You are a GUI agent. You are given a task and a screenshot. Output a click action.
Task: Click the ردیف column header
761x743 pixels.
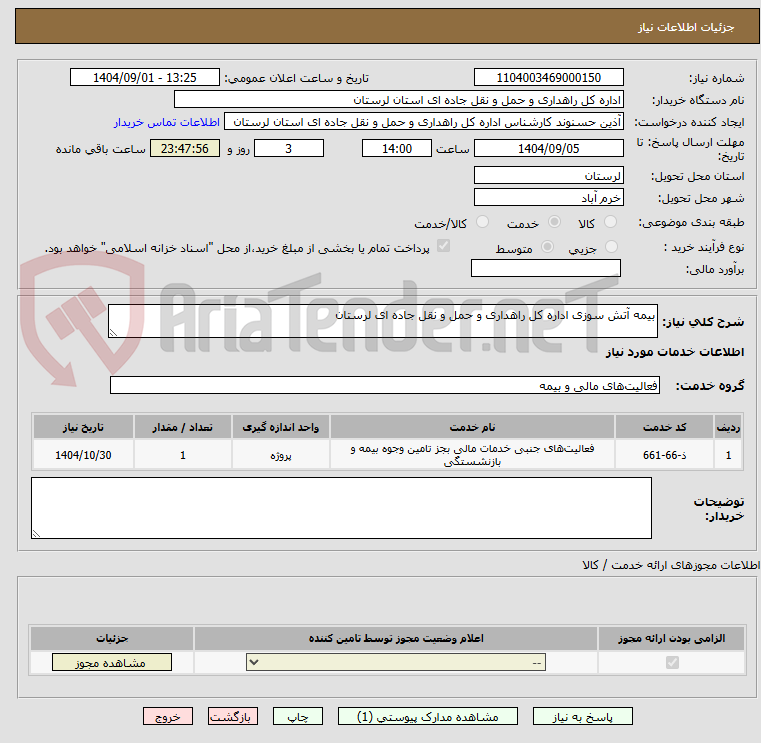click(728, 427)
